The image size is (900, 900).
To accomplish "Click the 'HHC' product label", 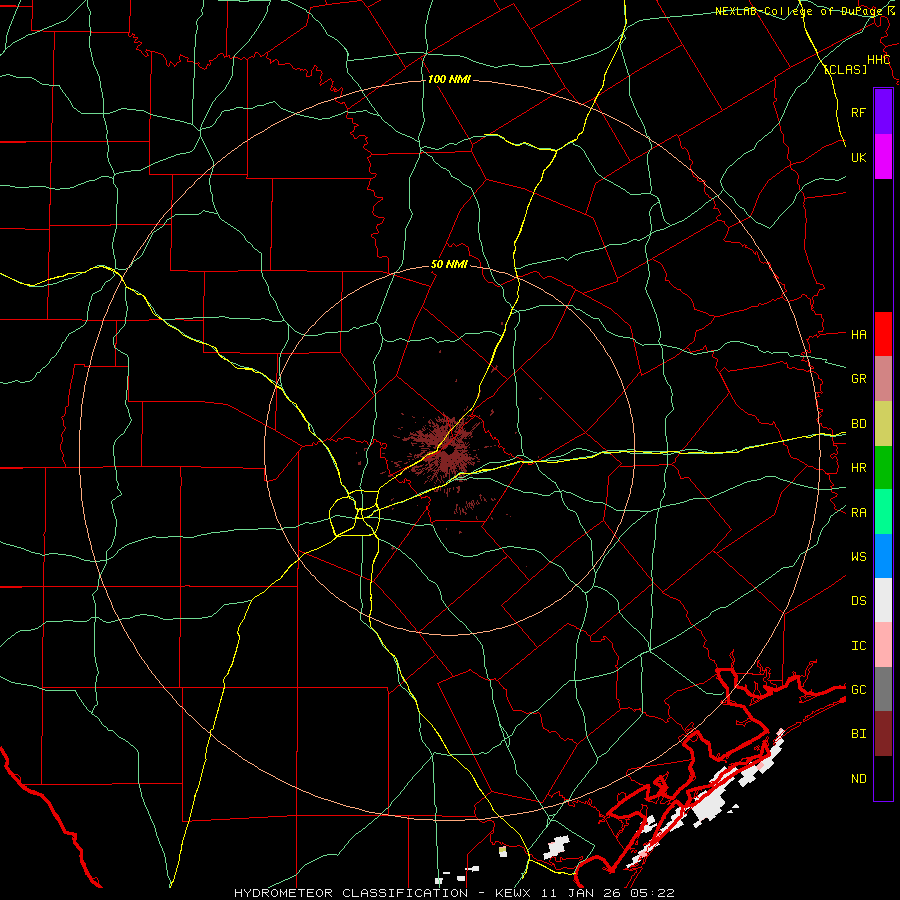I will 878,60.
